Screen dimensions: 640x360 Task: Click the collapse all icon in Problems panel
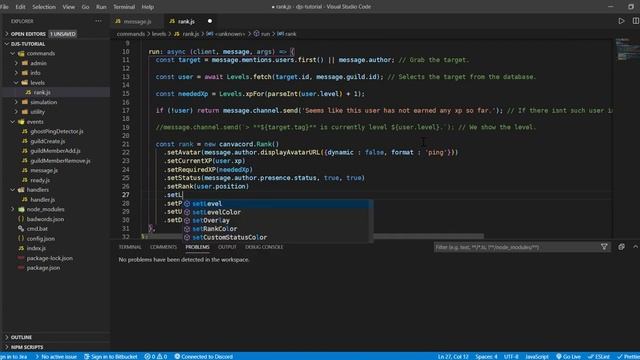click(621, 247)
